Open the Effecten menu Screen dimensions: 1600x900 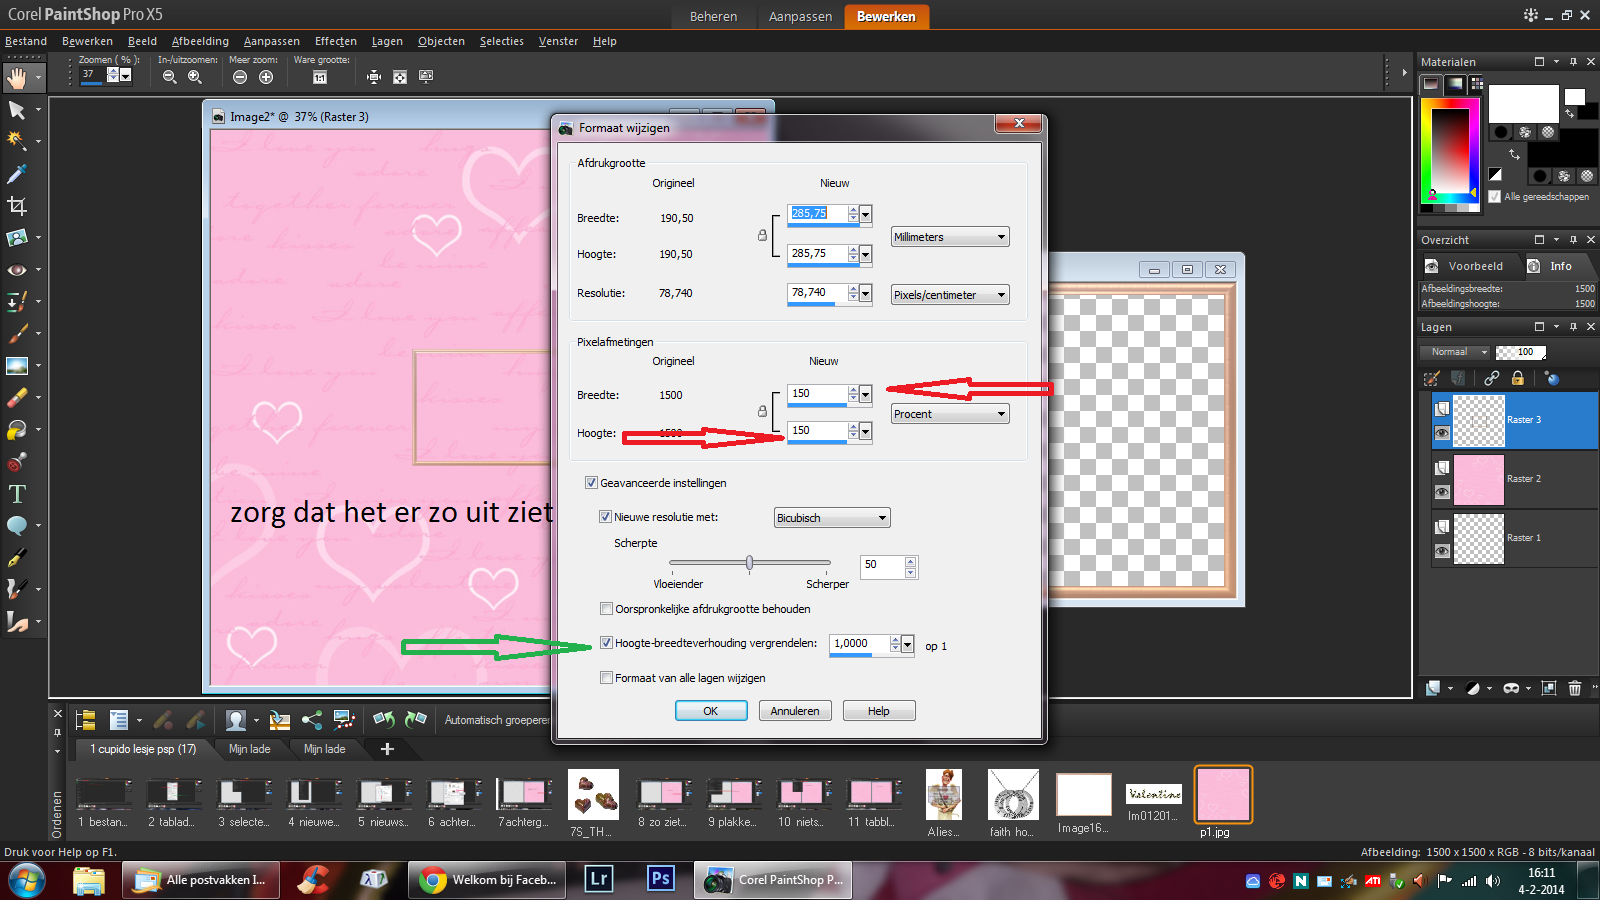coord(336,41)
